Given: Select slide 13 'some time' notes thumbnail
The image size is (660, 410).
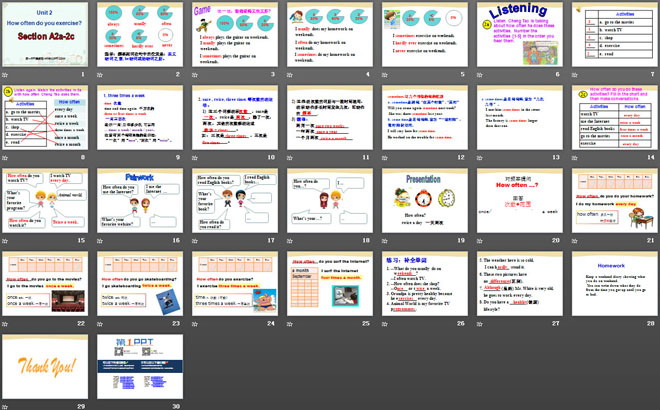Looking at the screenshot, I should tap(520, 117).
